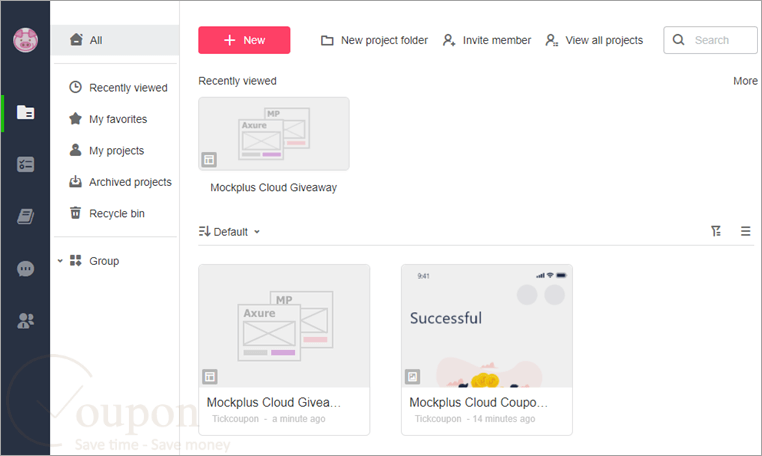
Task: Click the invite member person-plus icon
Action: pos(449,40)
